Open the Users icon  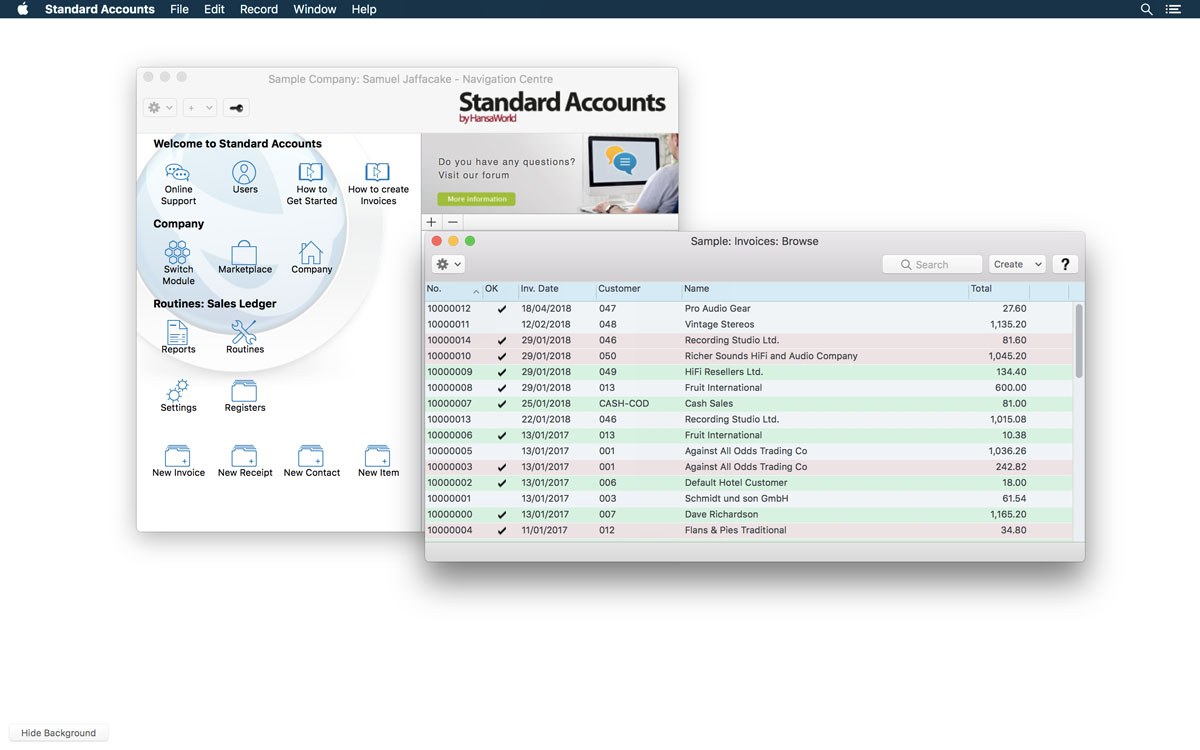[245, 173]
